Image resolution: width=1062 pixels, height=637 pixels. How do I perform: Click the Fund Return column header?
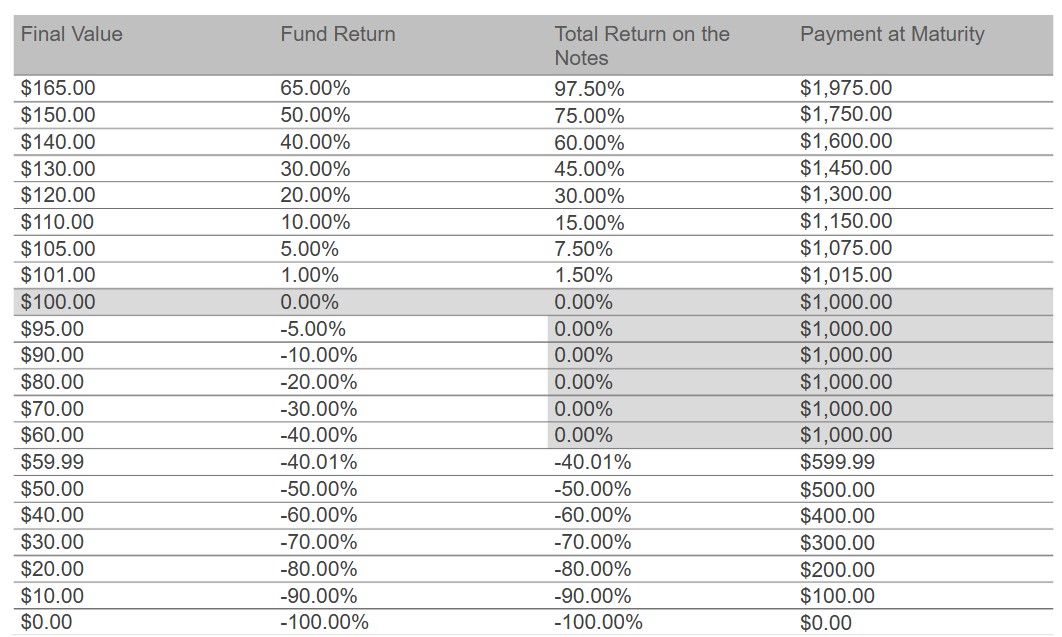tap(337, 35)
